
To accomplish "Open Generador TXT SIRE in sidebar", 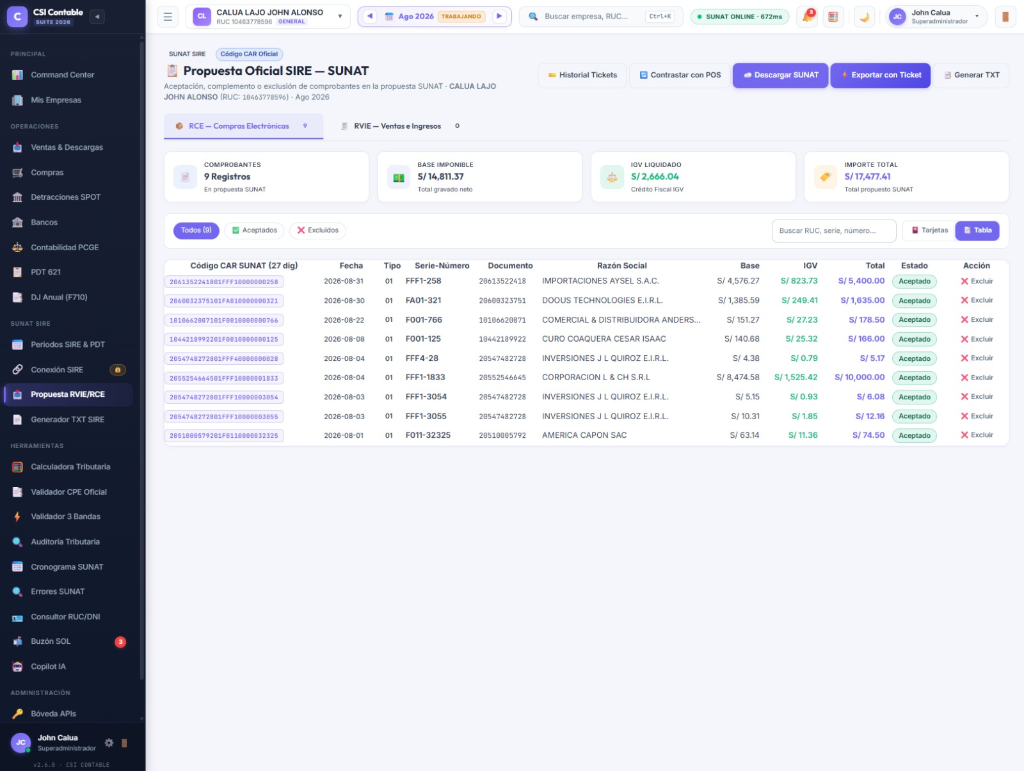I will click(x=68, y=420).
